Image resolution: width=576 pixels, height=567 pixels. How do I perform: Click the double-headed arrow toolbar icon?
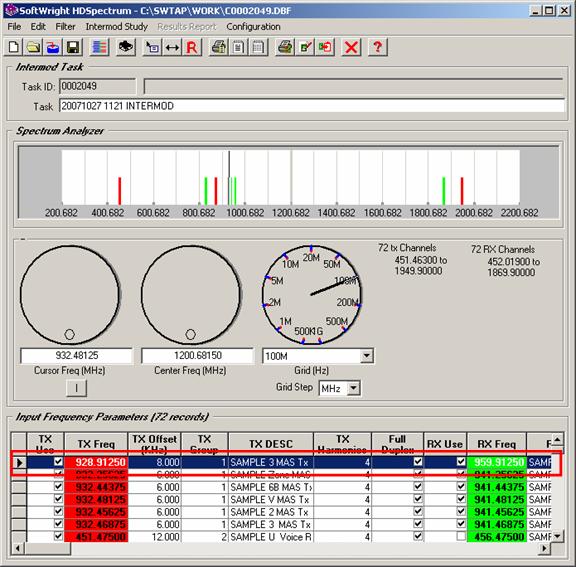point(172,47)
